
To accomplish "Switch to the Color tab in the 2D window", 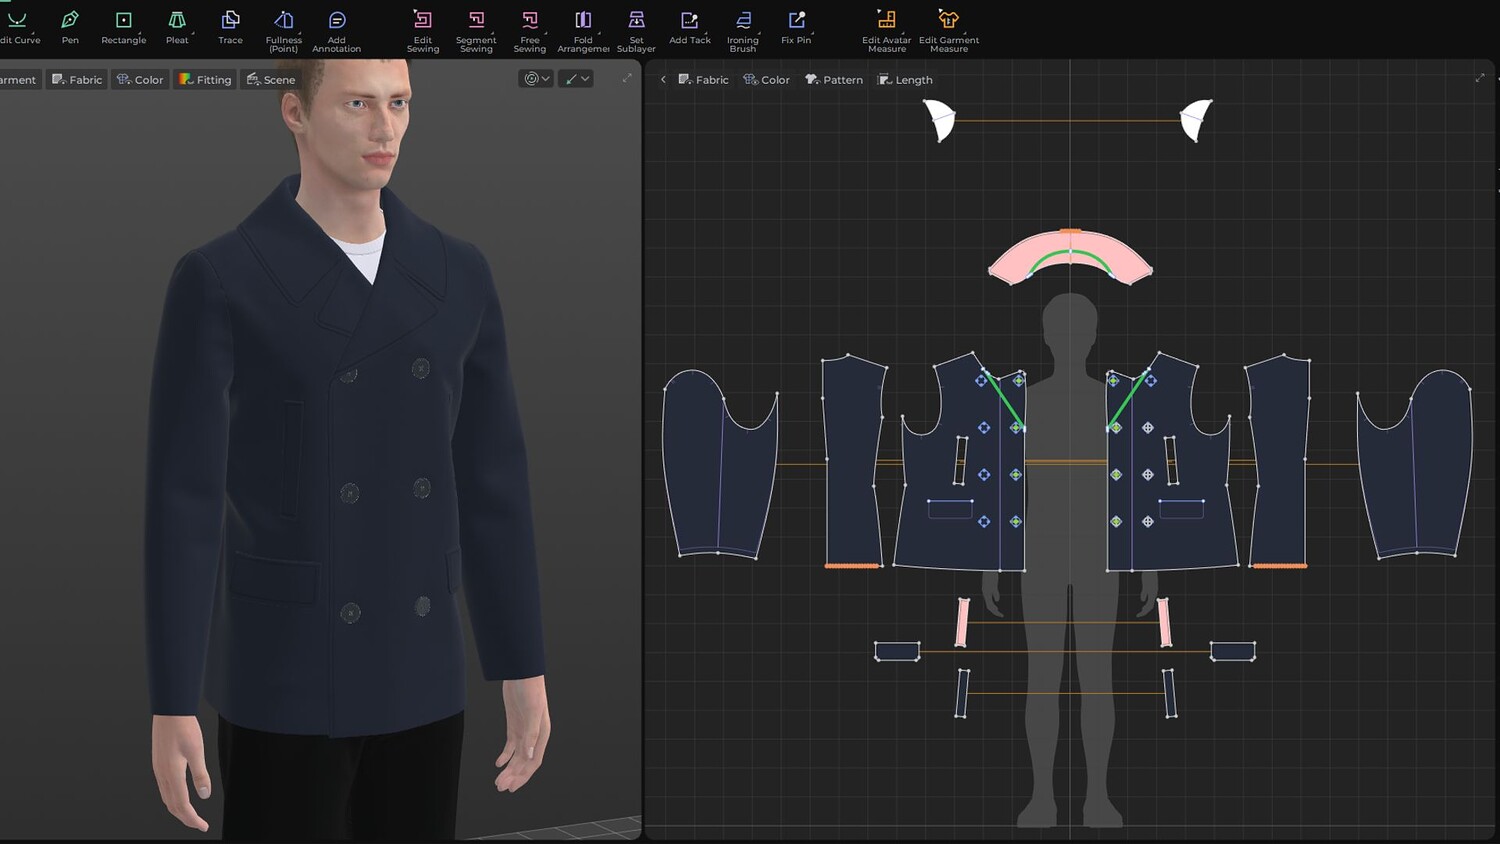I will click(767, 80).
